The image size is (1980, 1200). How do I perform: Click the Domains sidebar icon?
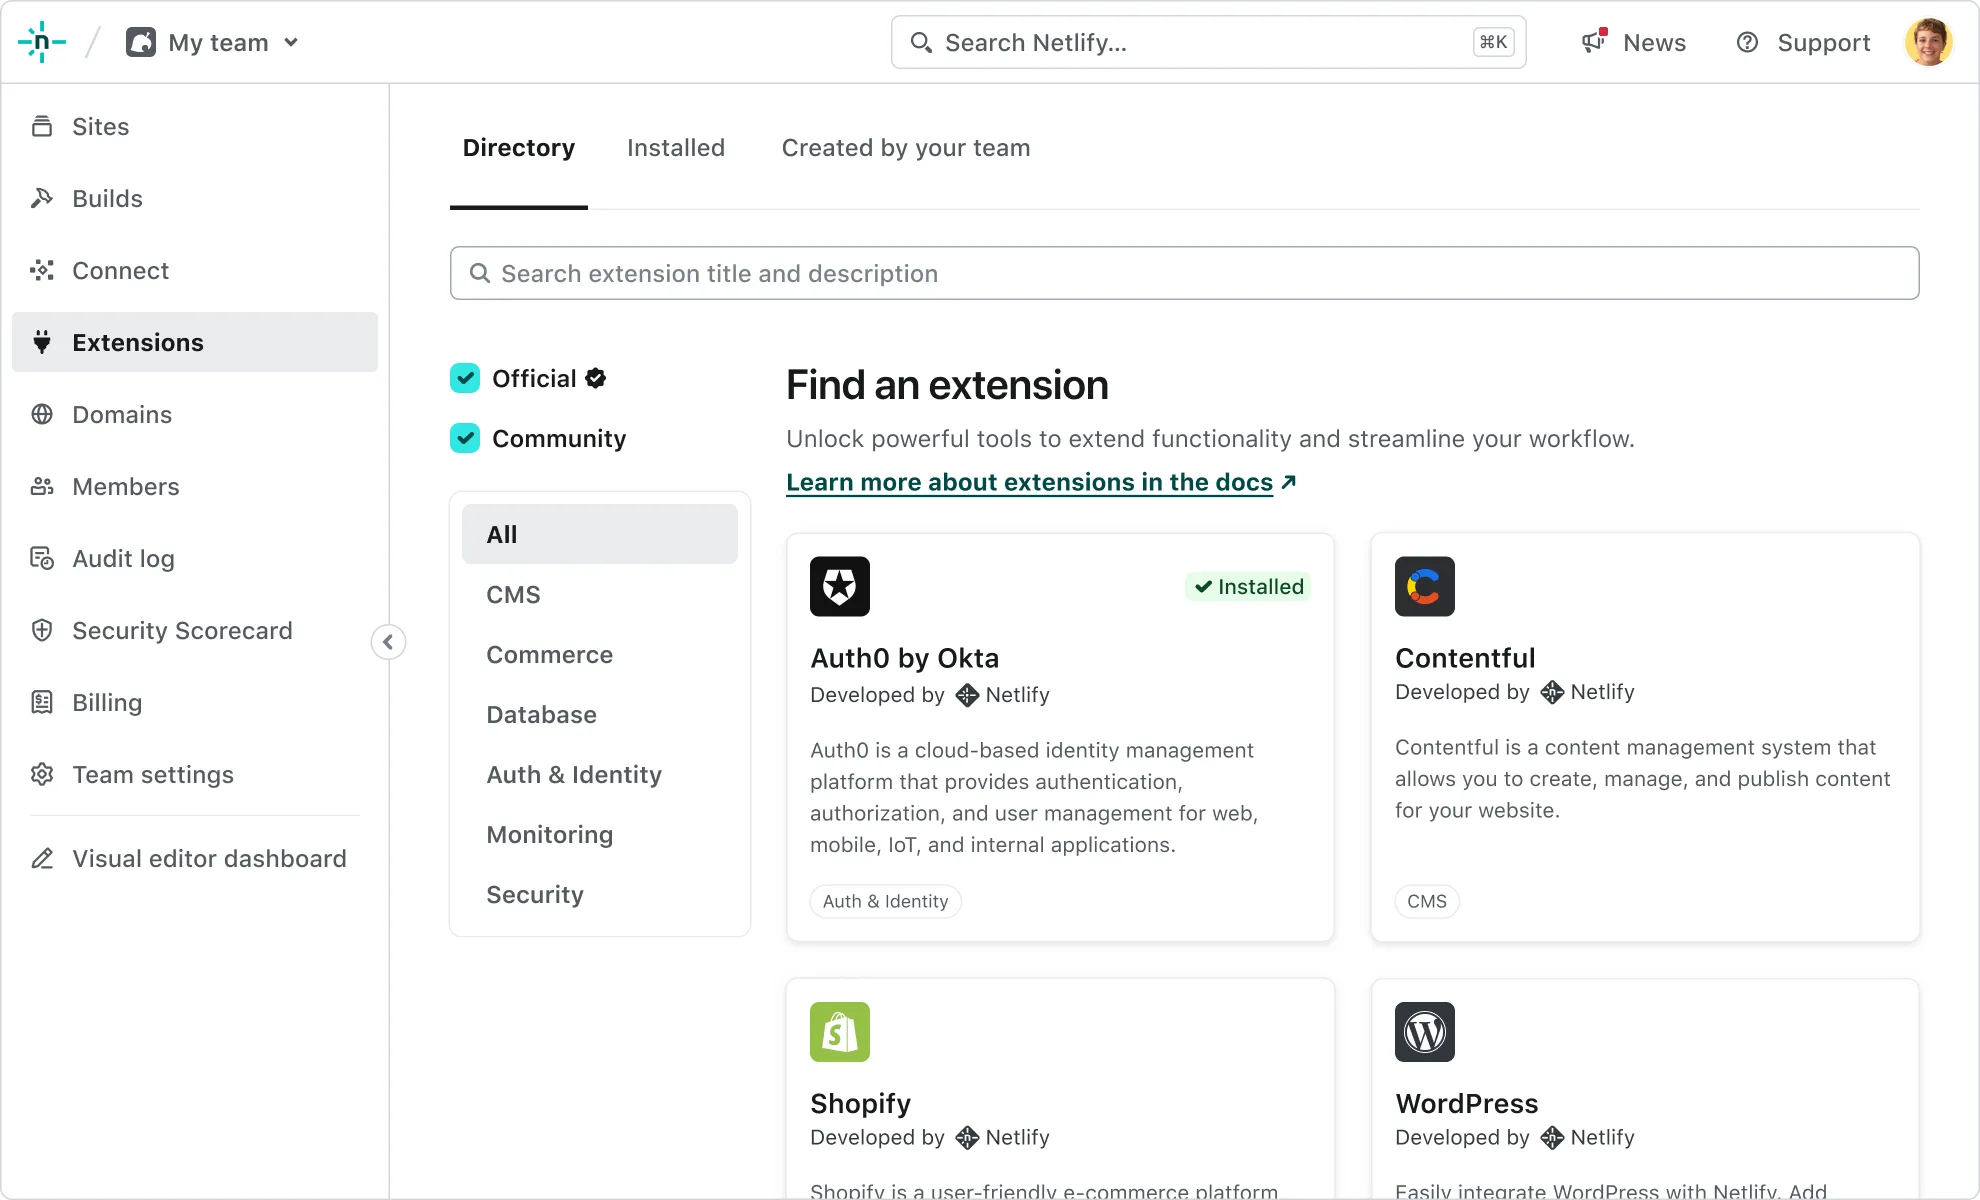click(x=44, y=415)
